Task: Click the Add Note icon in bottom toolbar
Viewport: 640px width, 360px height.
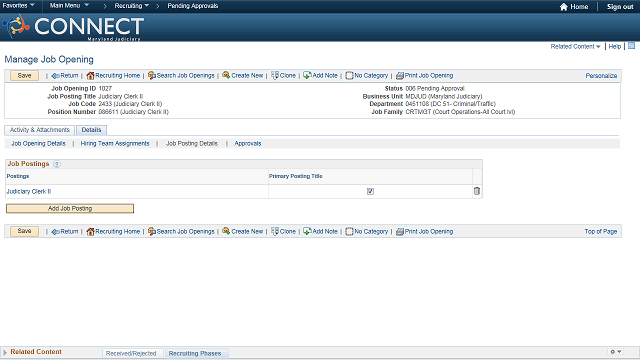Action: pyautogui.click(x=307, y=231)
